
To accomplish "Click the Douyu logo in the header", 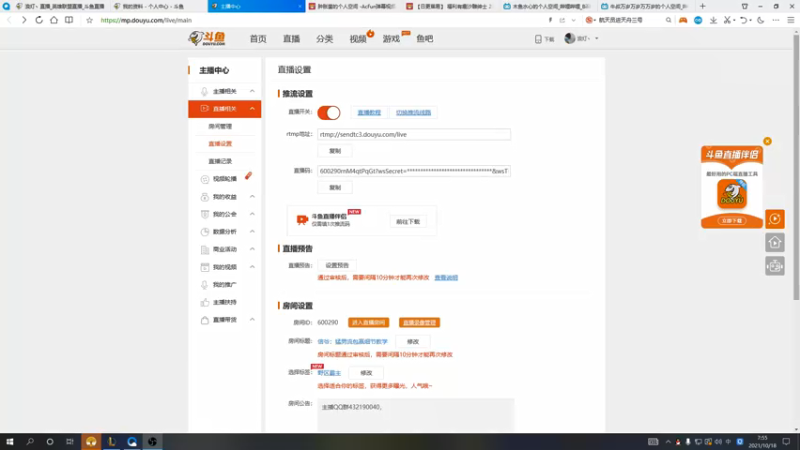I will pos(207,38).
